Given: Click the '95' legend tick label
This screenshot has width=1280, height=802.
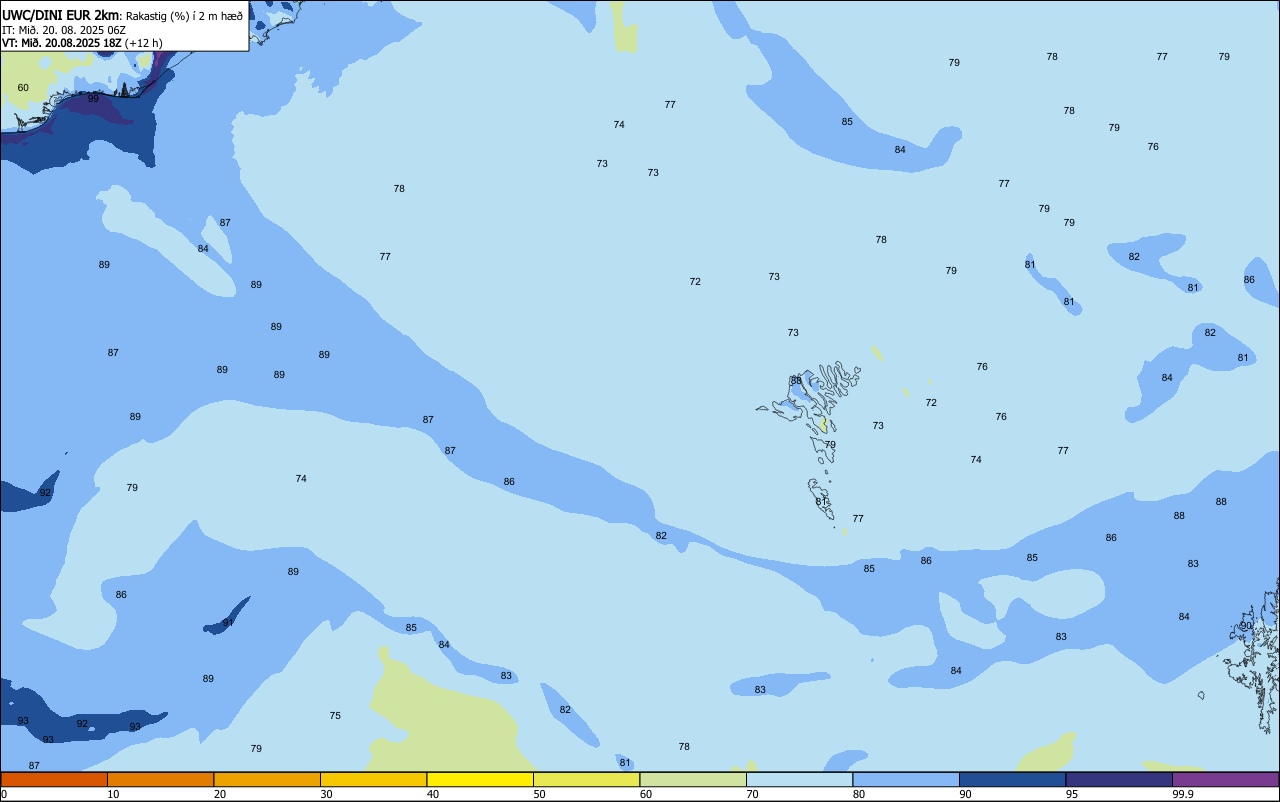Looking at the screenshot, I should pos(1072,794).
